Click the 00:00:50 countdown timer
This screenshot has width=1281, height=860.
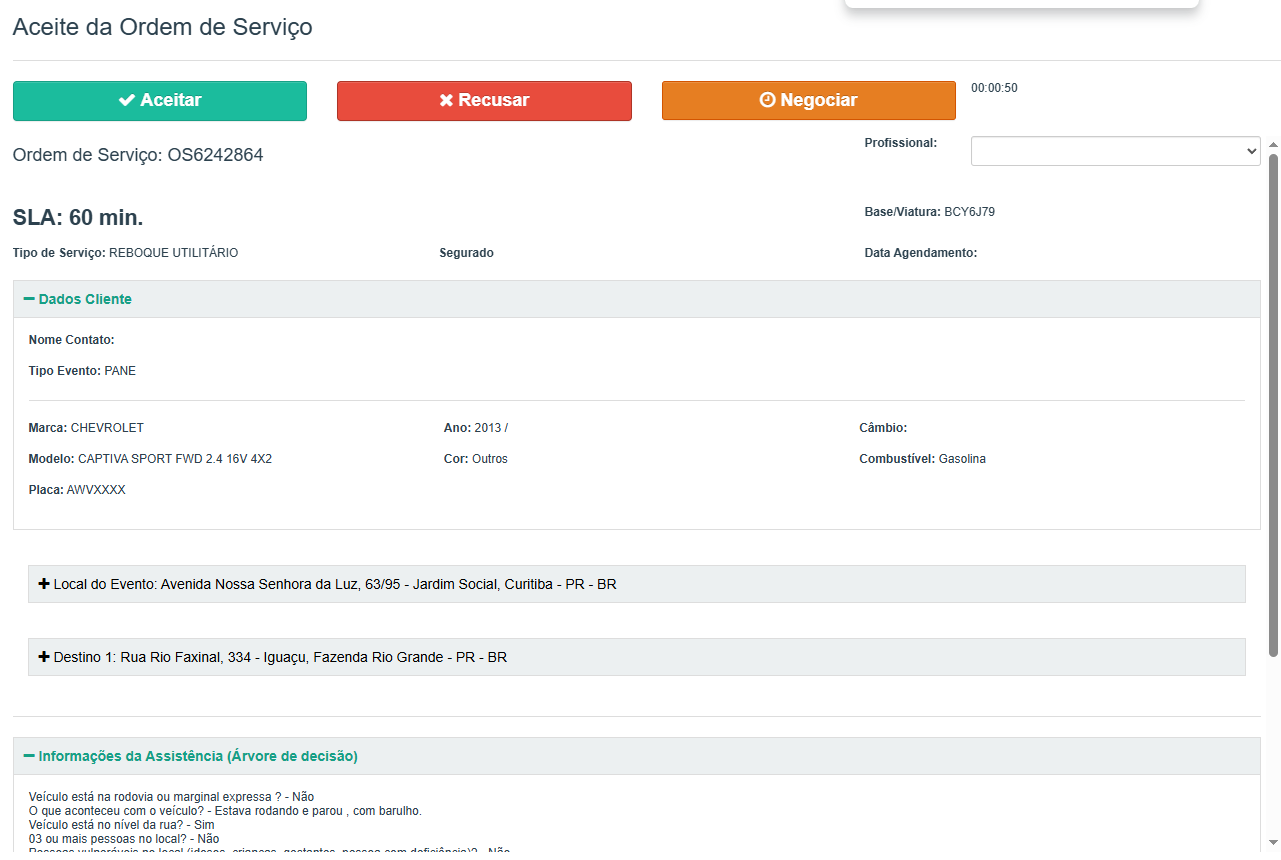pyautogui.click(x=994, y=88)
